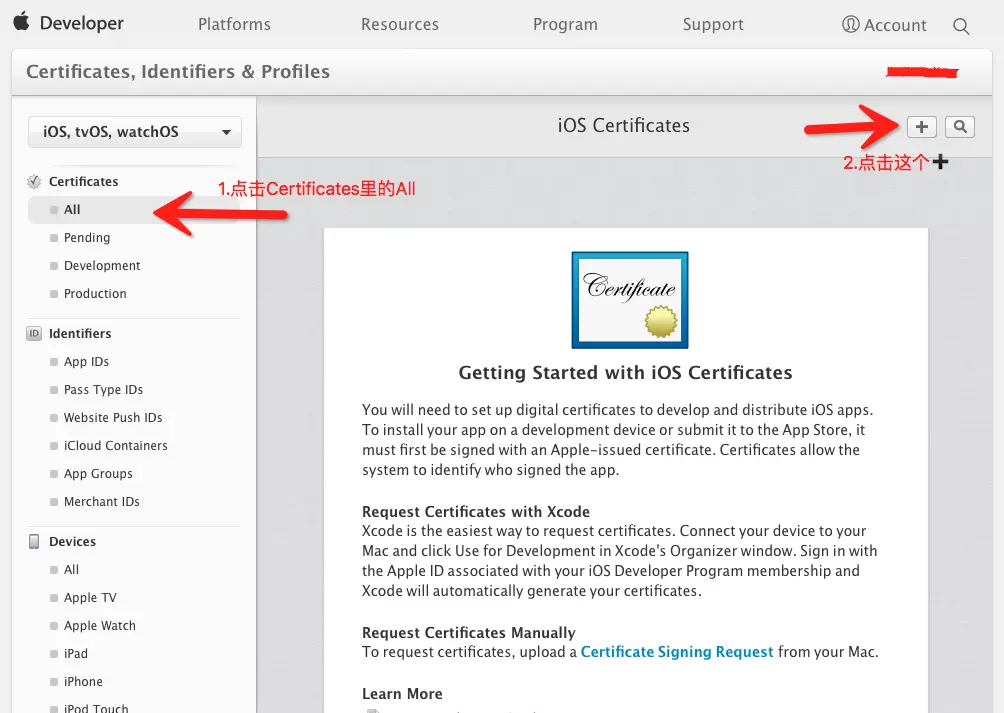Screen dimensions: 1004x713
Task: Click Getting Started with iOS Certificates heading
Action: point(626,373)
